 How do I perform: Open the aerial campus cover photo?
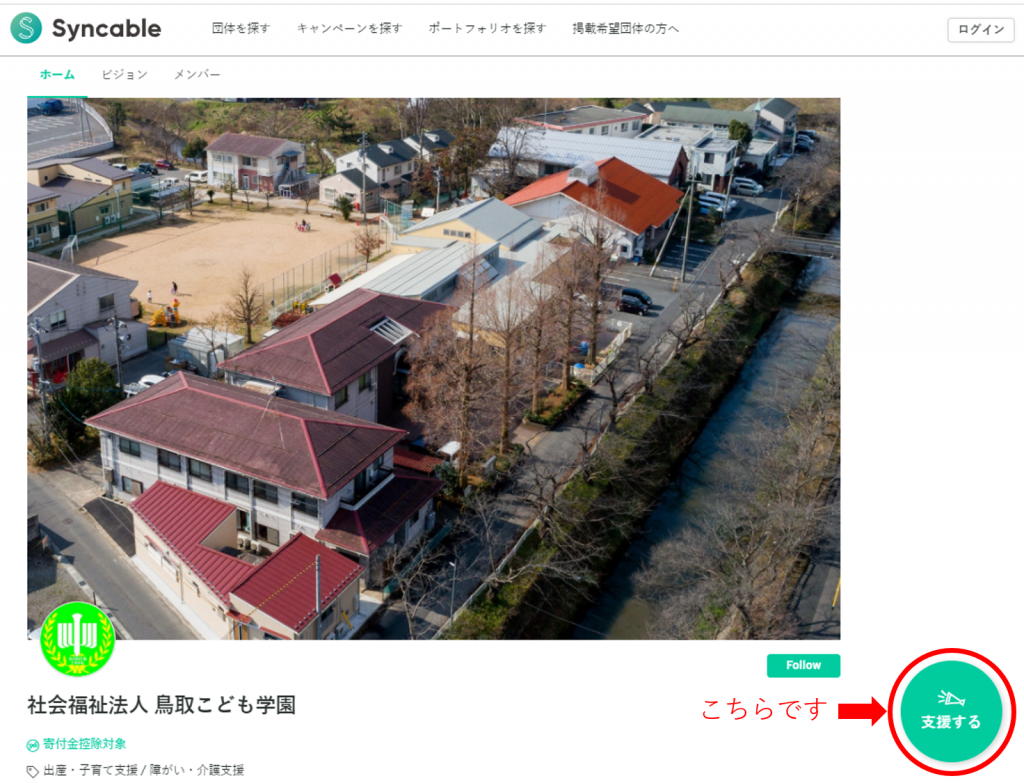(434, 368)
